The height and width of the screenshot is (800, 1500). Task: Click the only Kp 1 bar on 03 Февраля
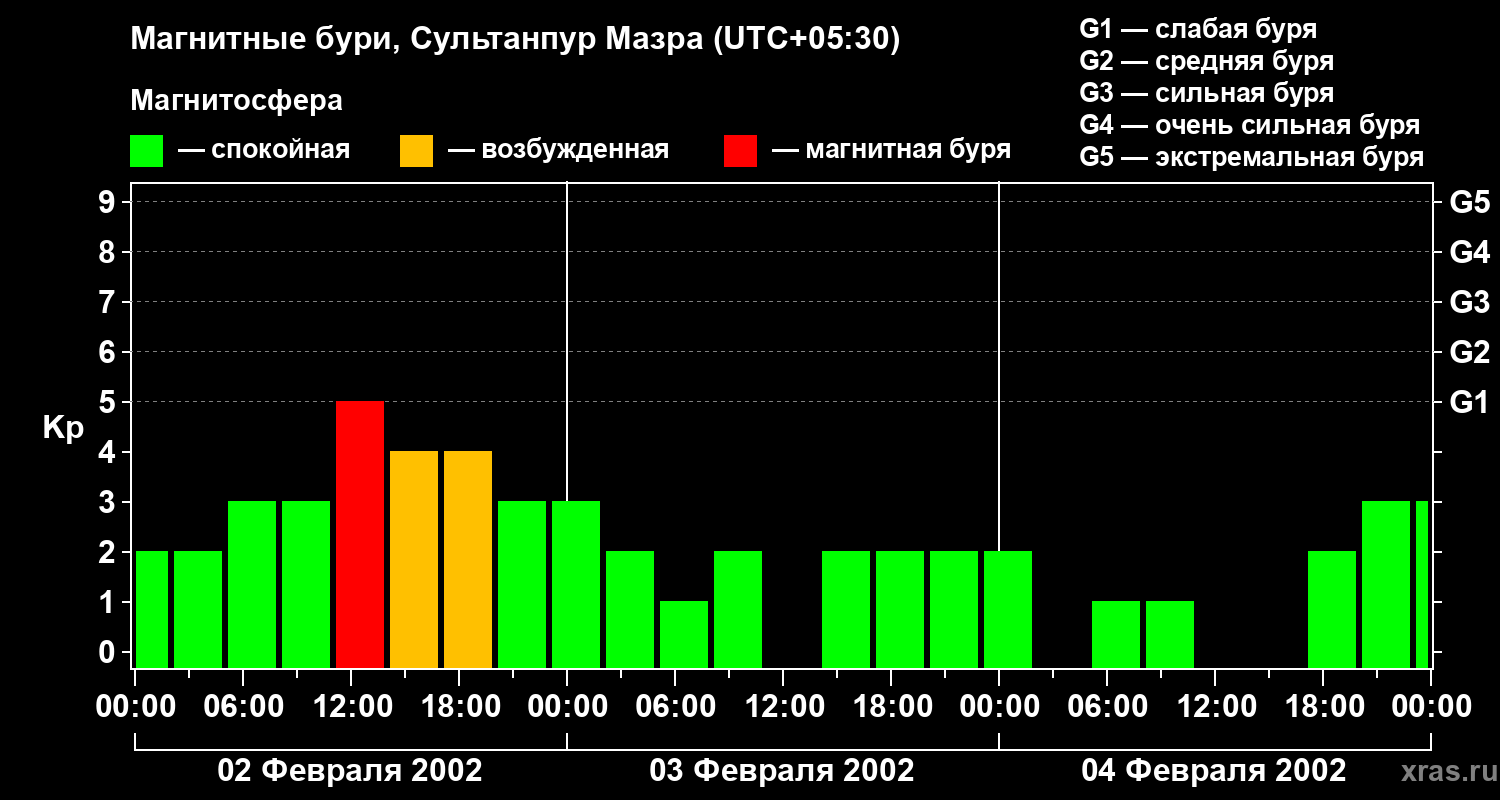point(684,634)
